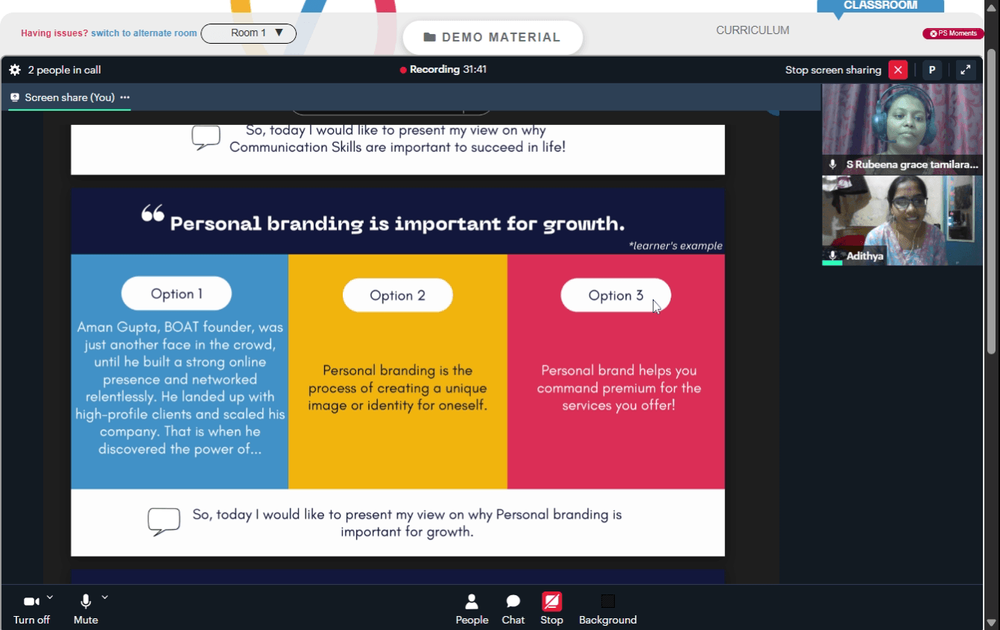
Task: Click the P button in call header
Action: [932, 70]
